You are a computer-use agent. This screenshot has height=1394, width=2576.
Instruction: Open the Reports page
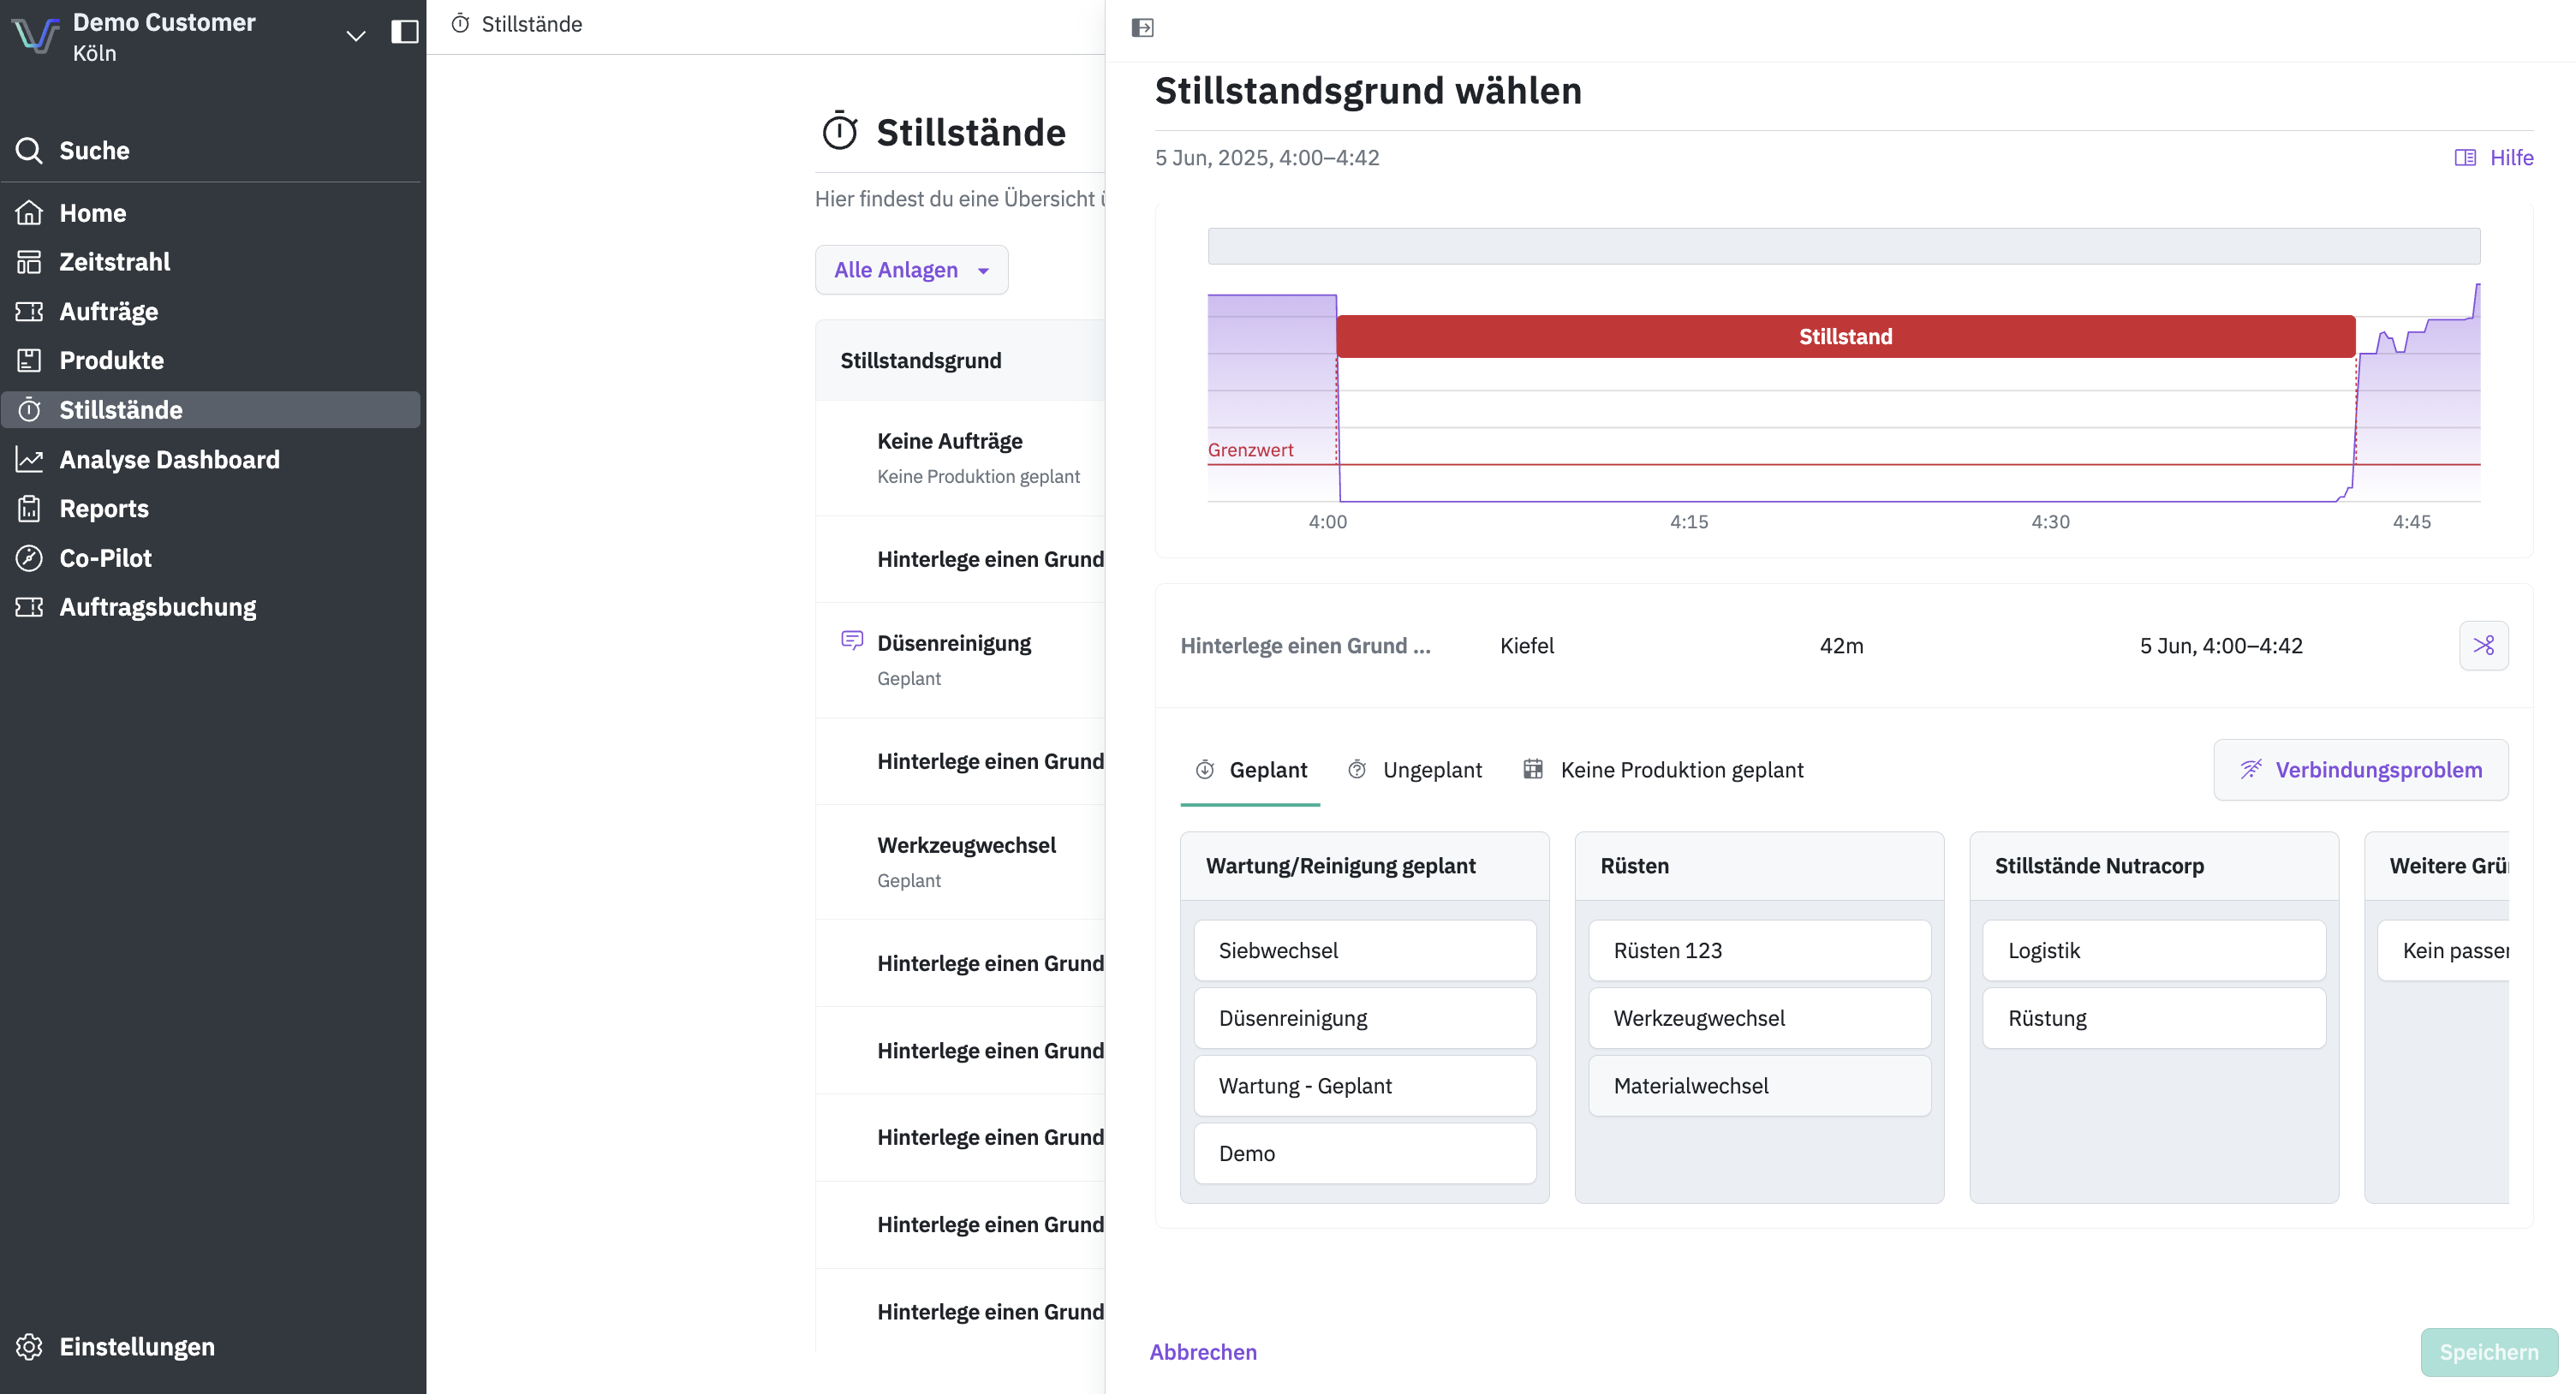[104, 509]
